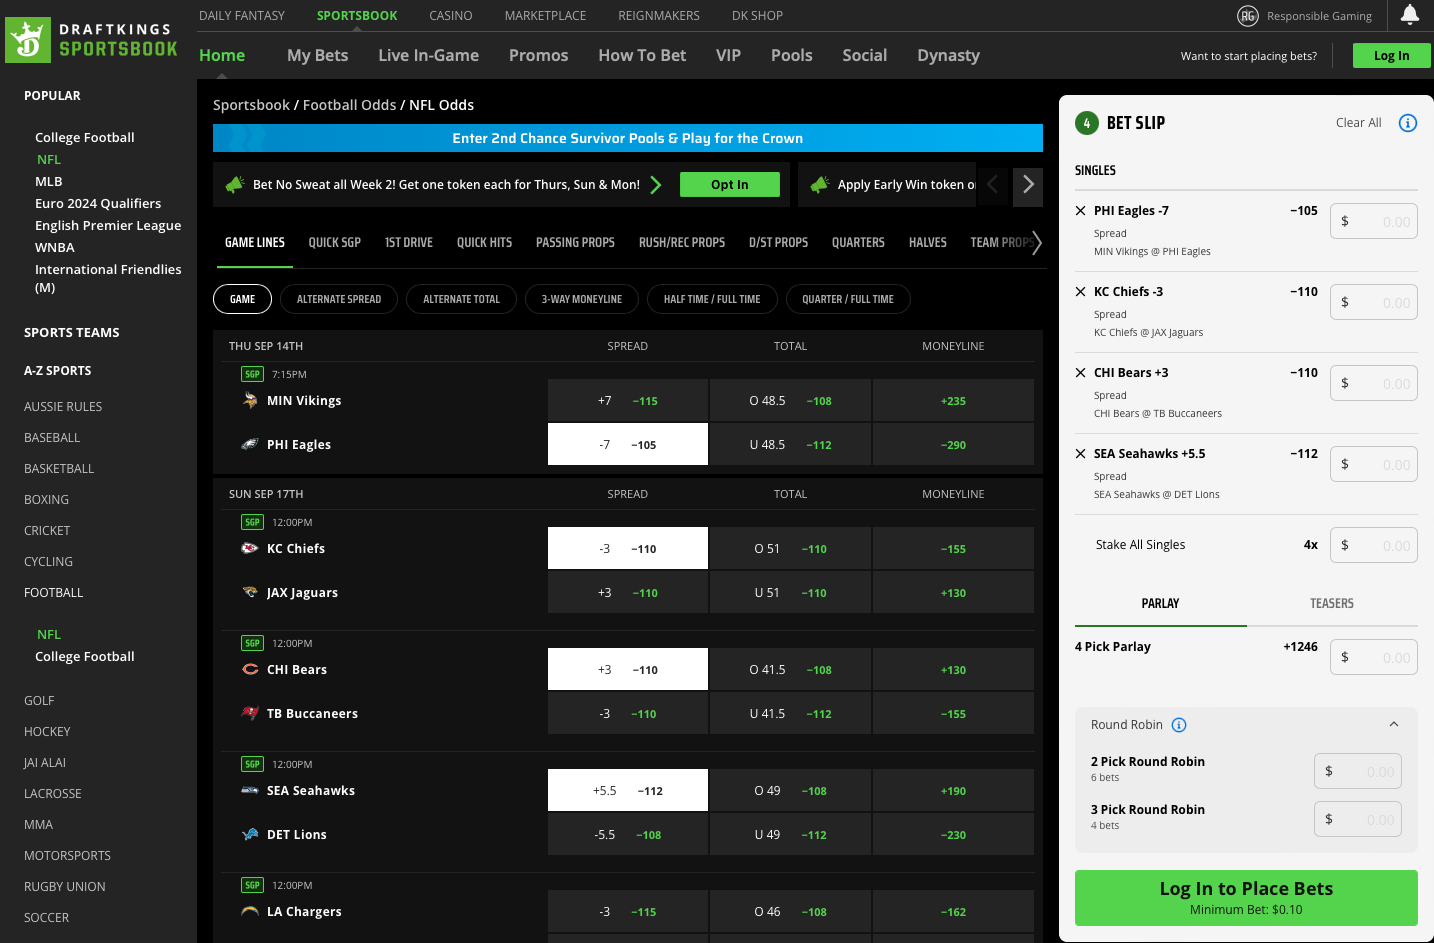Remove SEA Seahawks +5.5 from bet slip
The width and height of the screenshot is (1434, 943).
click(x=1081, y=454)
